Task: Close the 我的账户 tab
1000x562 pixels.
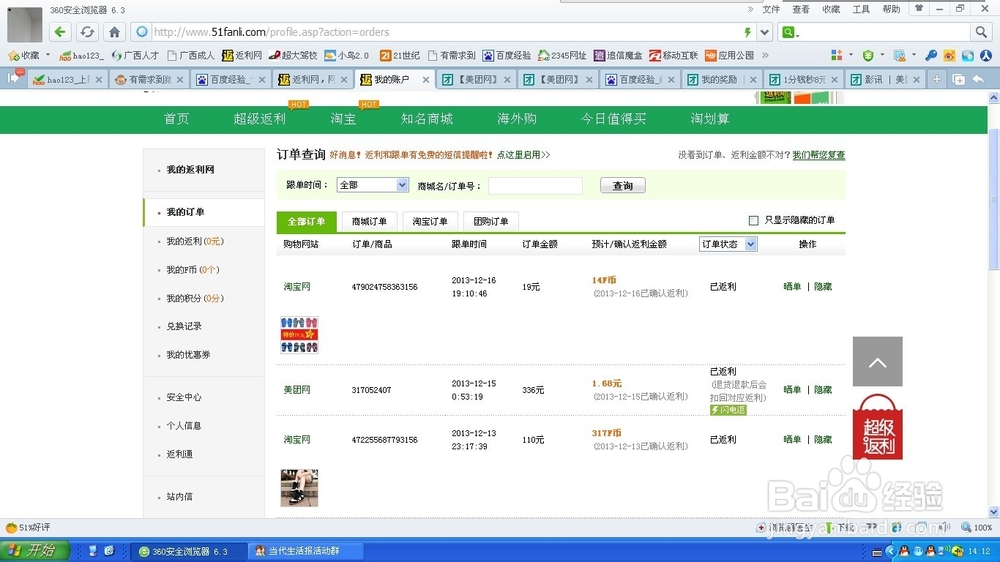Action: click(425, 80)
